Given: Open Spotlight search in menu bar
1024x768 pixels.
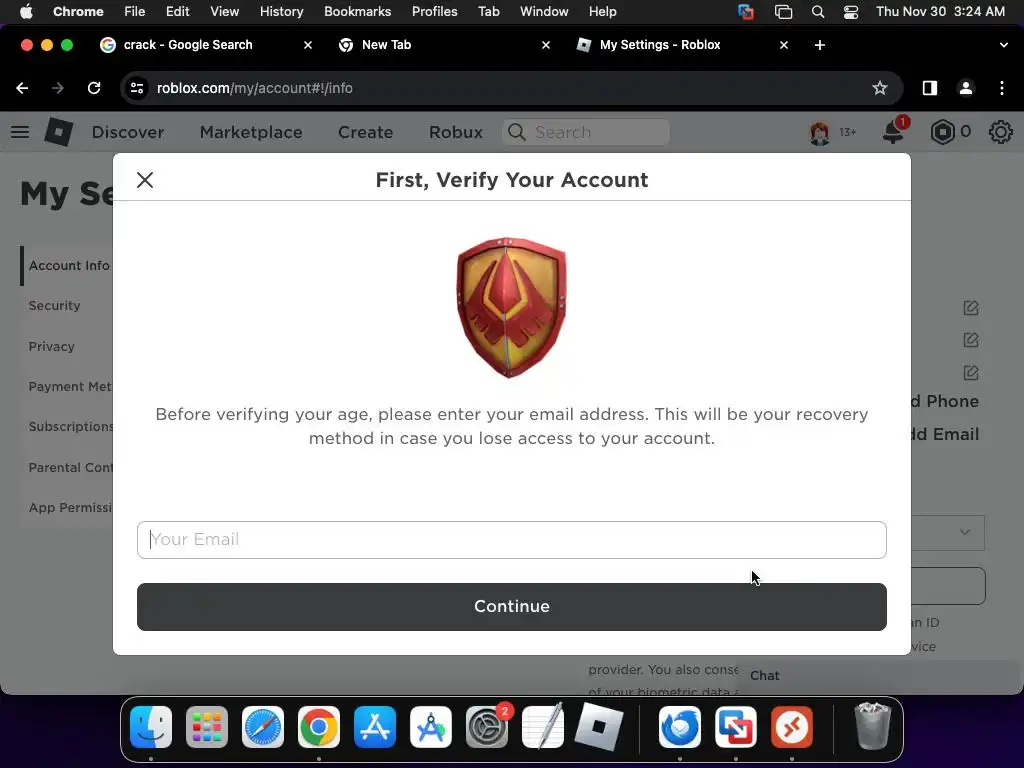Looking at the screenshot, I should pos(818,12).
